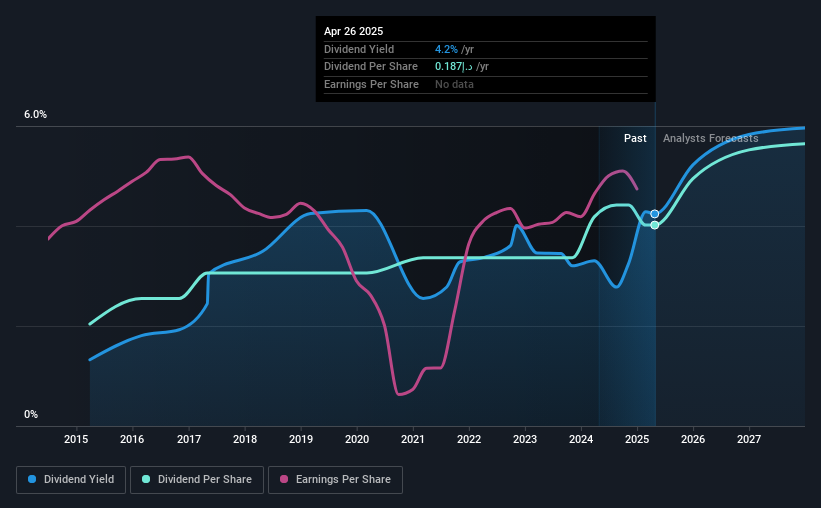821x508 pixels.
Task: Click the teal Dividend Per Share data point marker
Action: [654, 225]
